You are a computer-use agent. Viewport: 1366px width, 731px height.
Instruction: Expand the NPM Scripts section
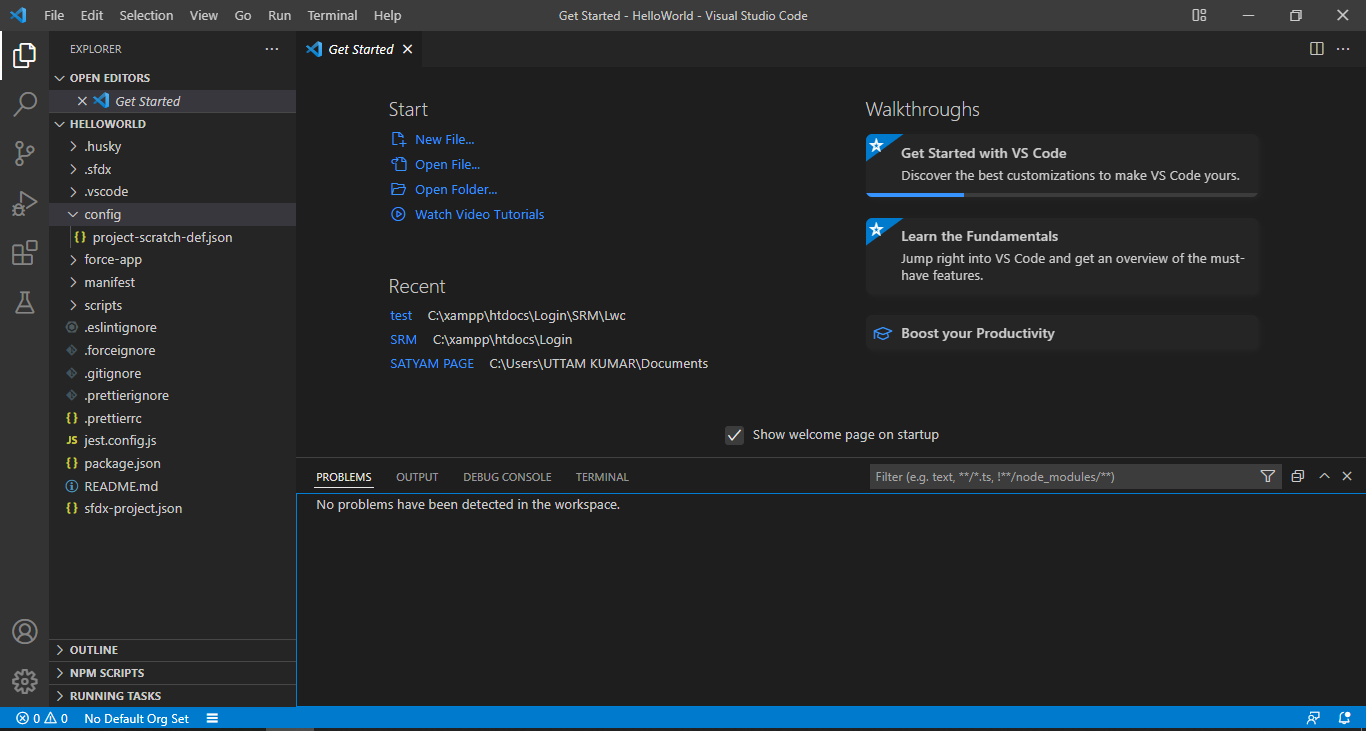(x=106, y=673)
